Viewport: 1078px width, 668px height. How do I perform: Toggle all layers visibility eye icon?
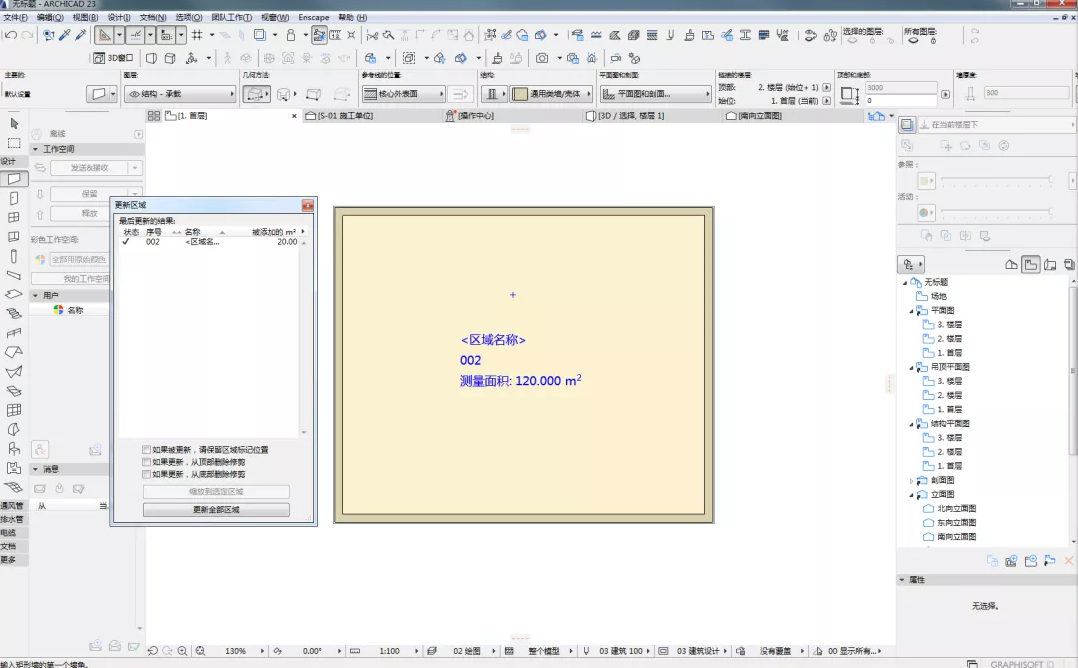pos(914,41)
